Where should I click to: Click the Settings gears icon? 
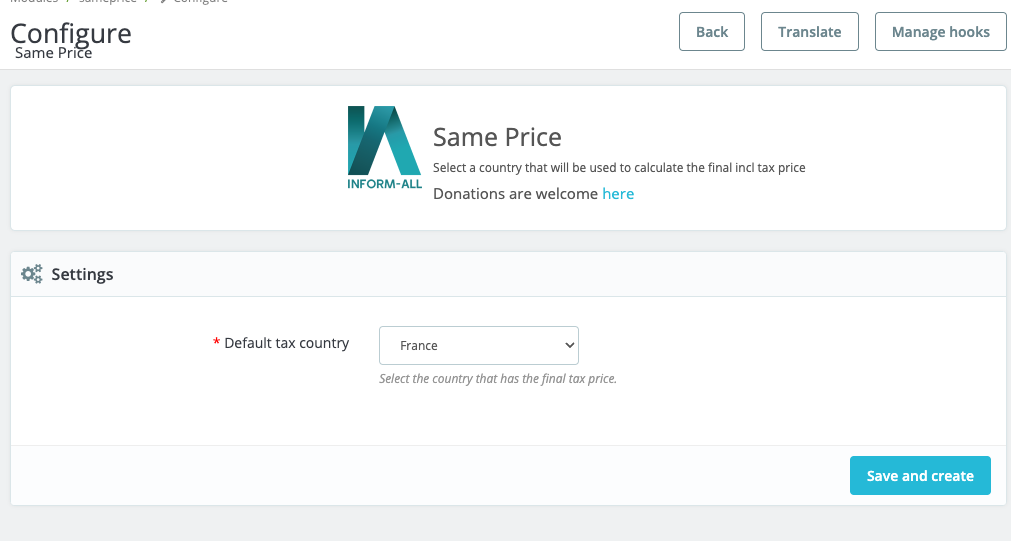pos(32,274)
